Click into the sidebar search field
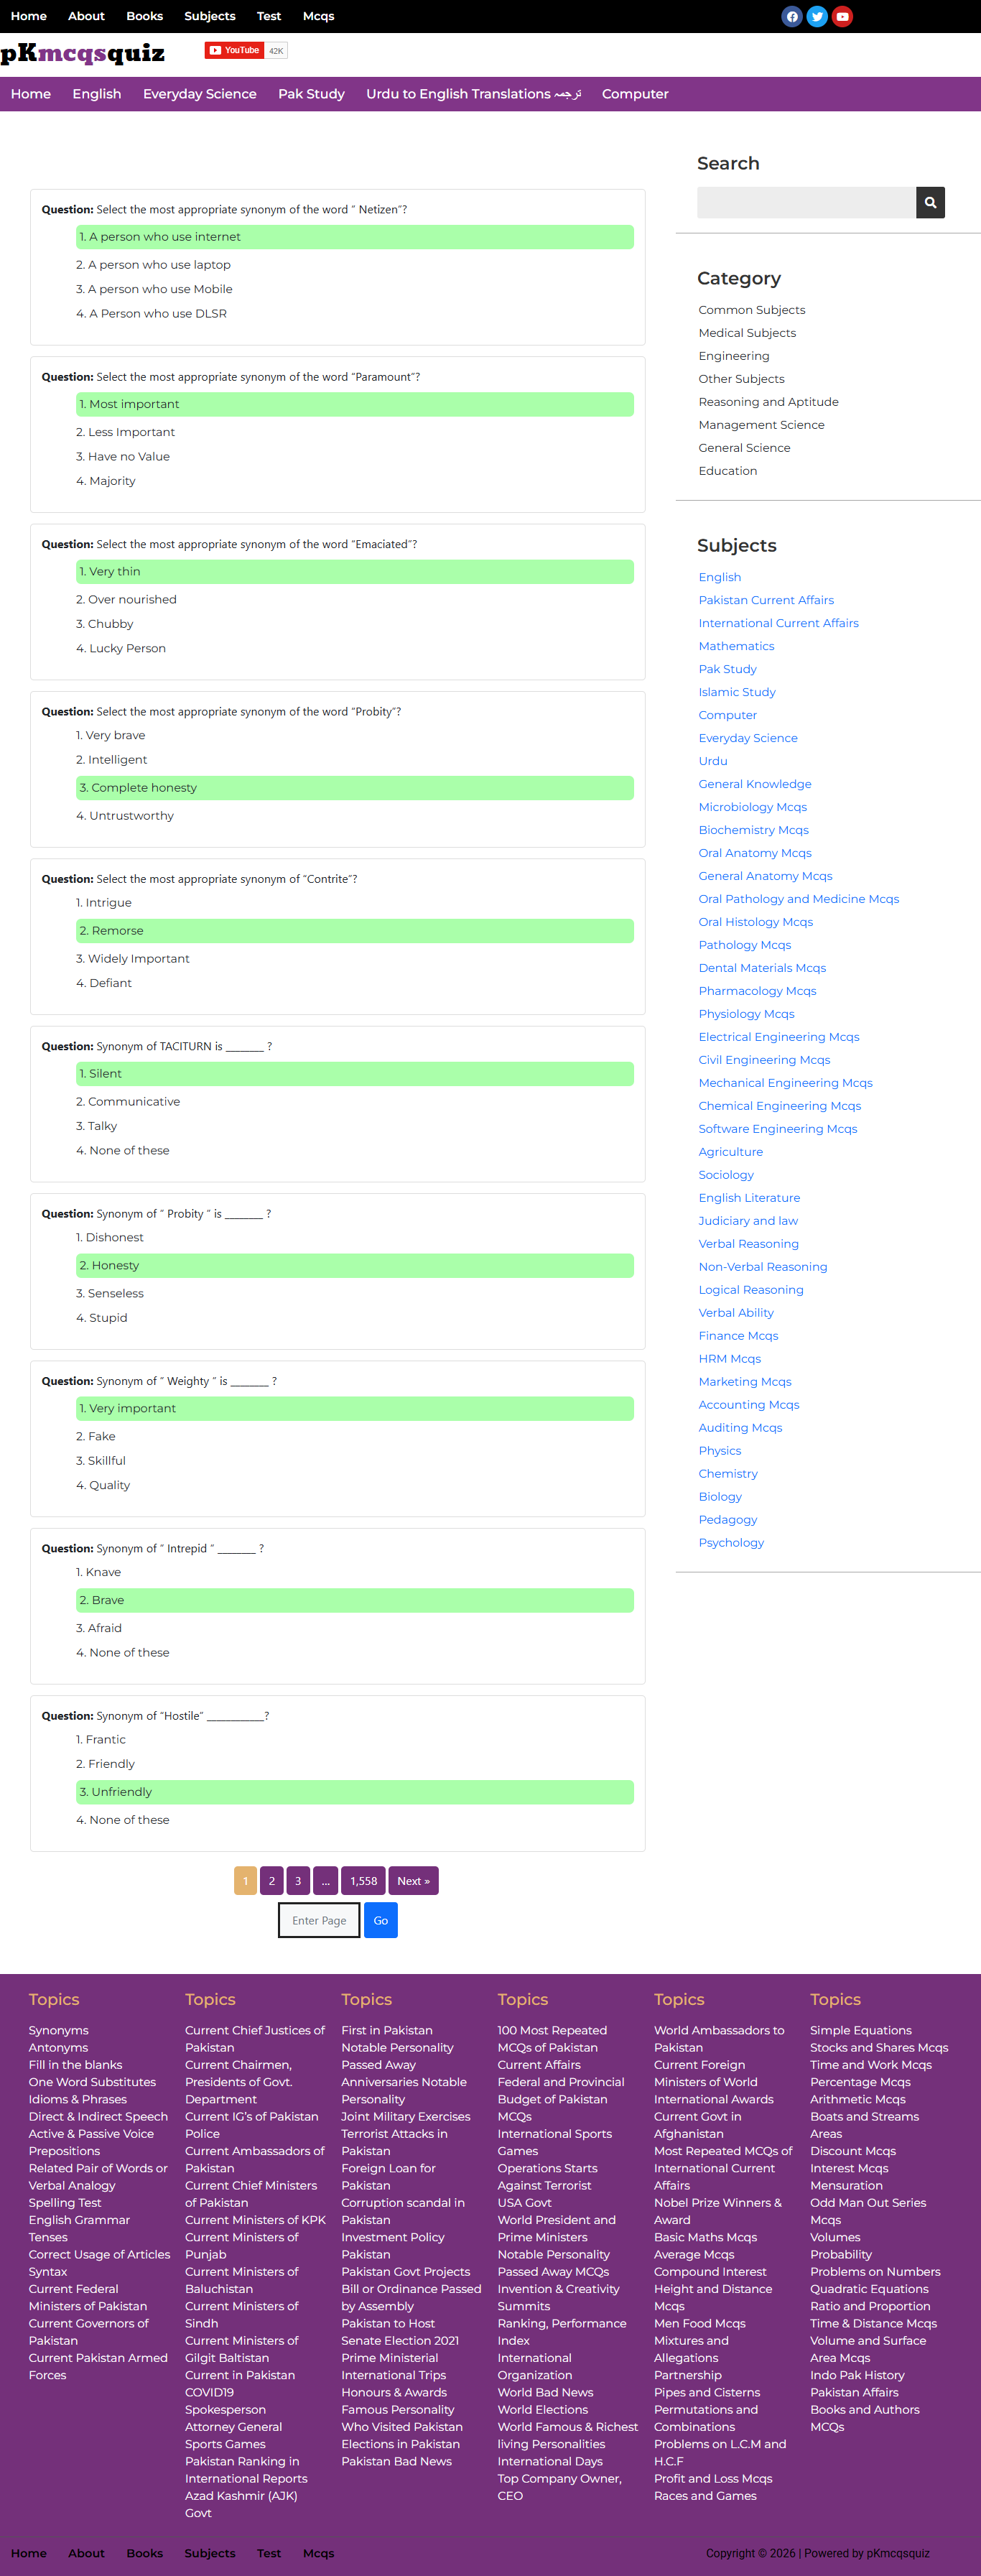Screen dimensions: 981x2576 [806, 202]
